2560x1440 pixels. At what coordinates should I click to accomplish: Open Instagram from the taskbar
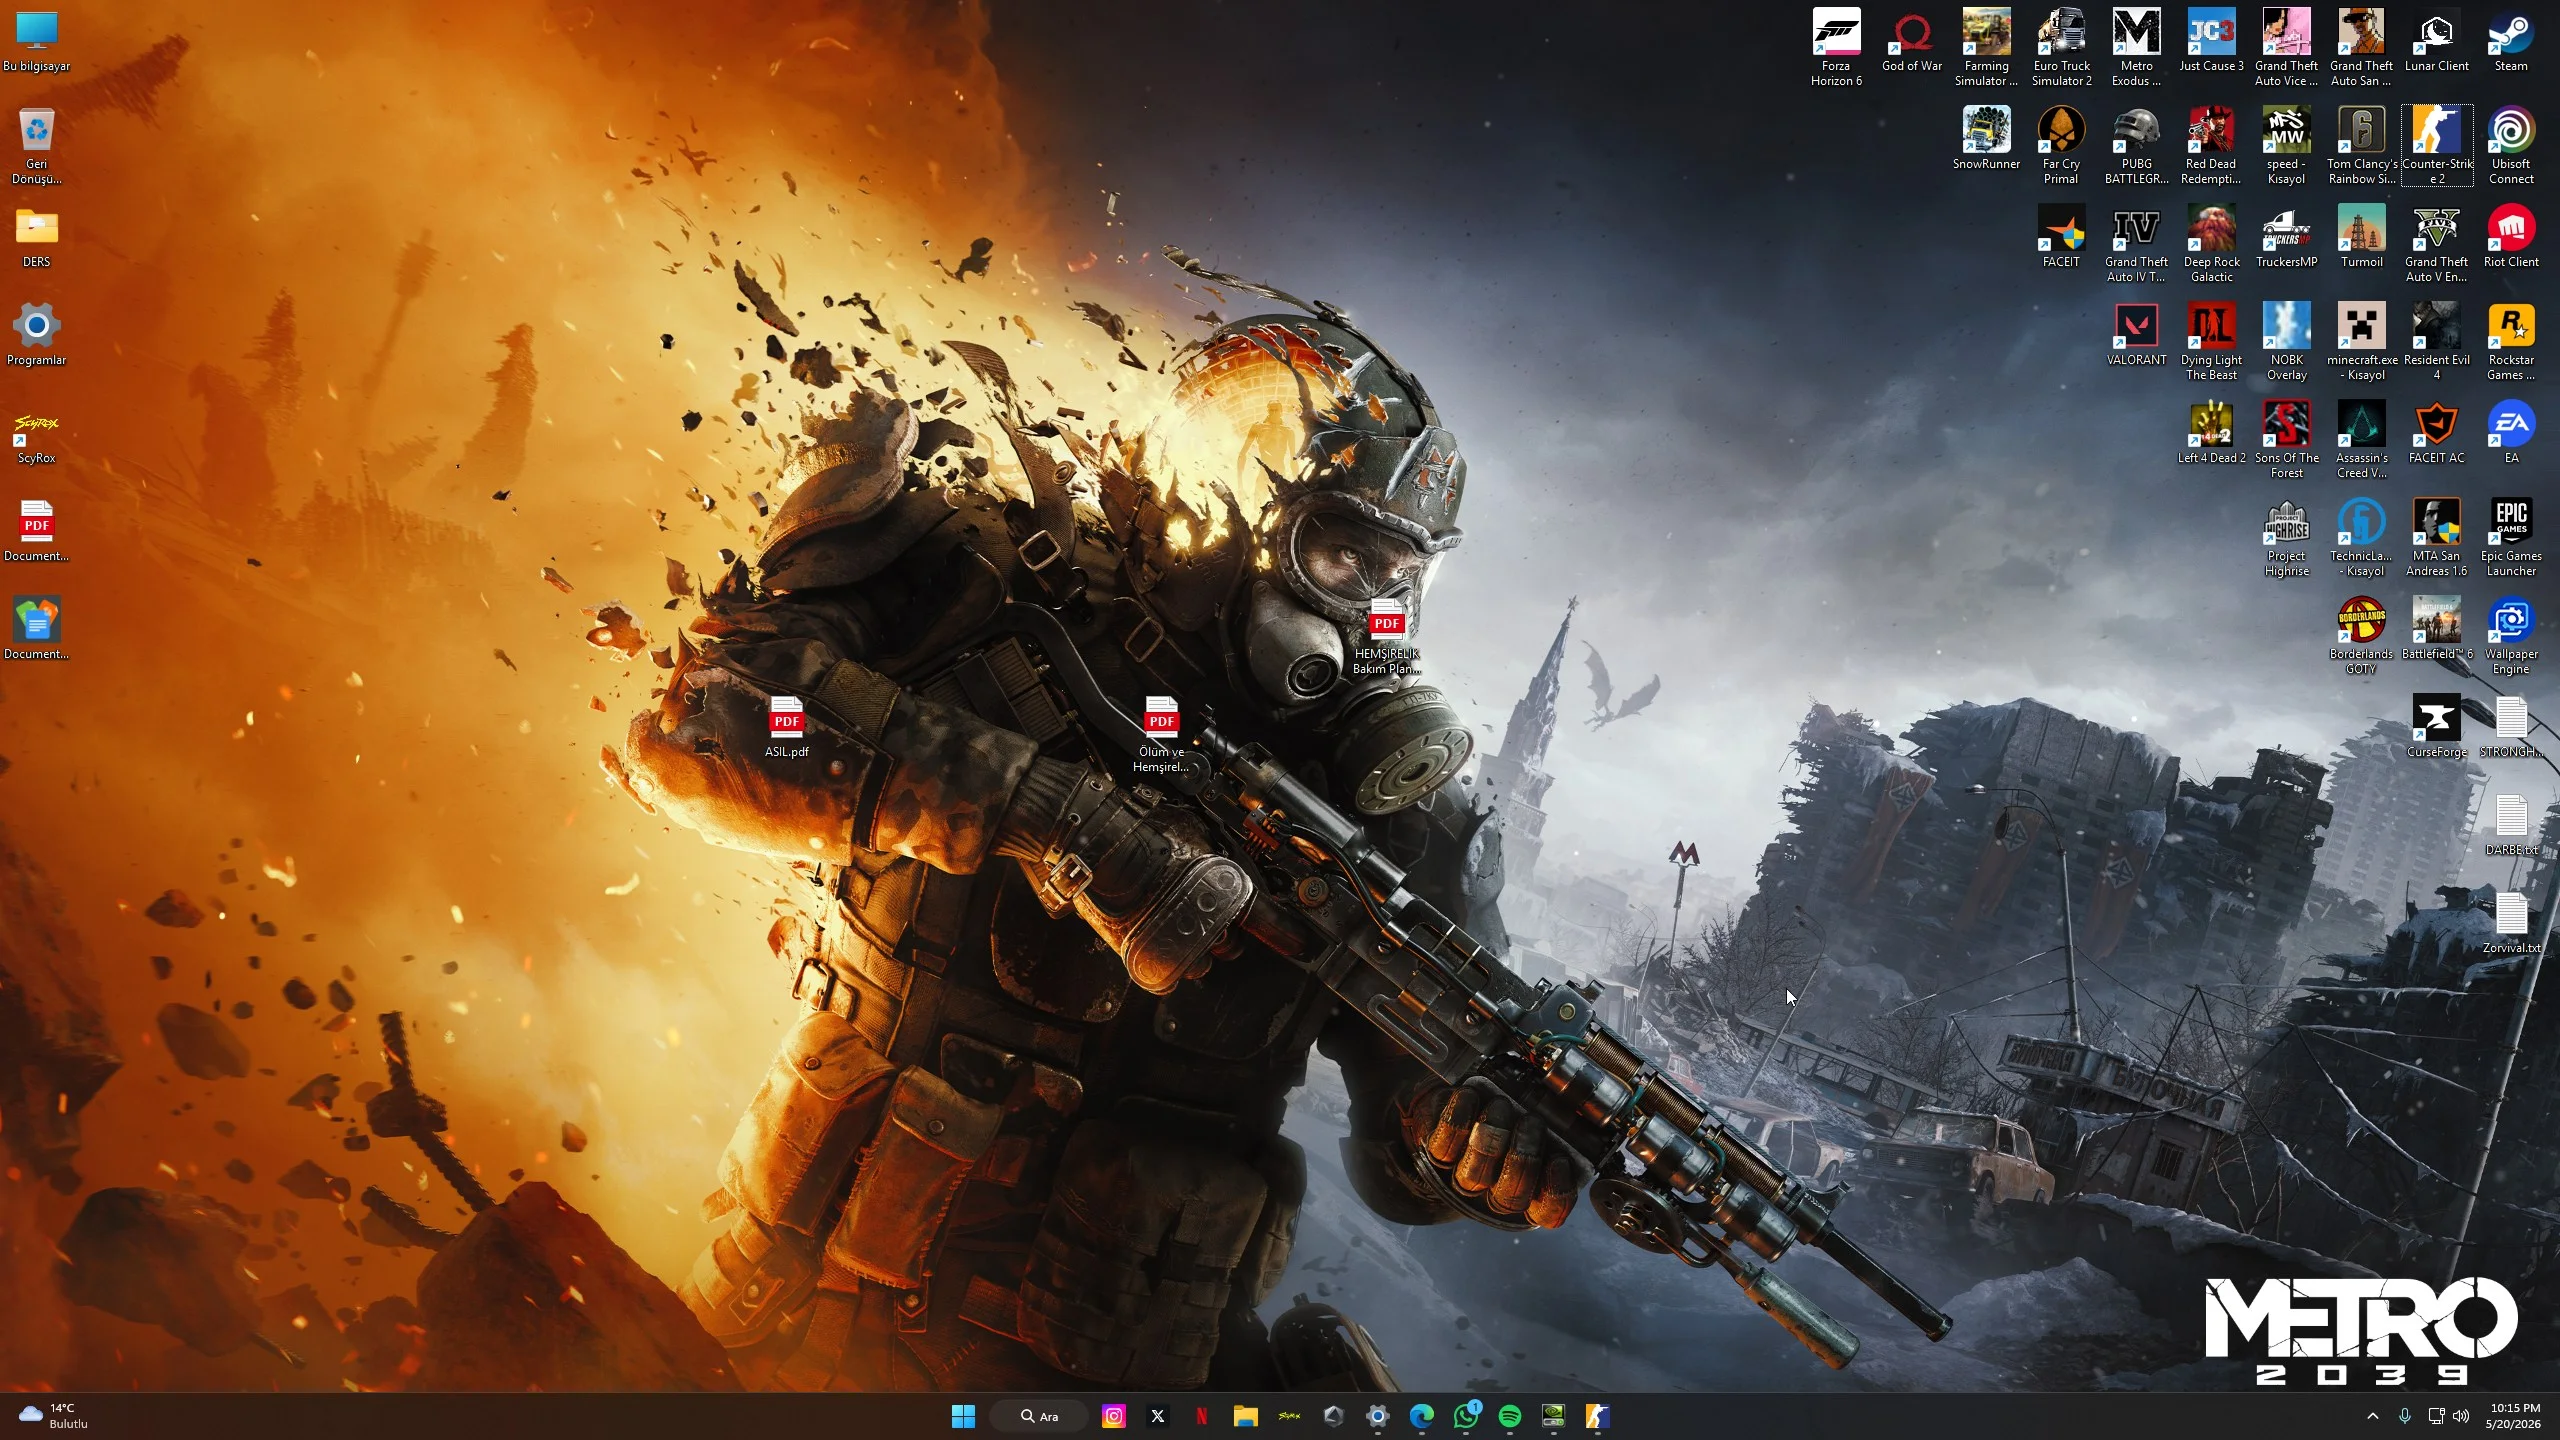pyautogui.click(x=1113, y=1416)
